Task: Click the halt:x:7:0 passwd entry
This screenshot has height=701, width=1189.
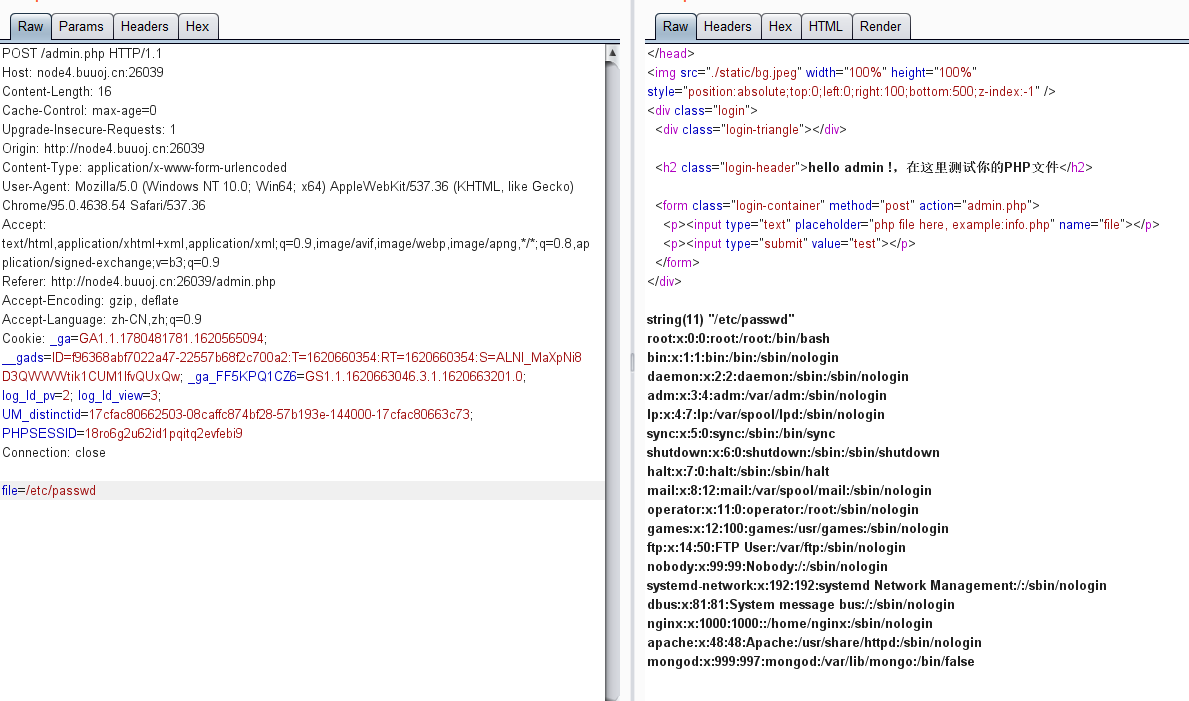Action: (738, 471)
